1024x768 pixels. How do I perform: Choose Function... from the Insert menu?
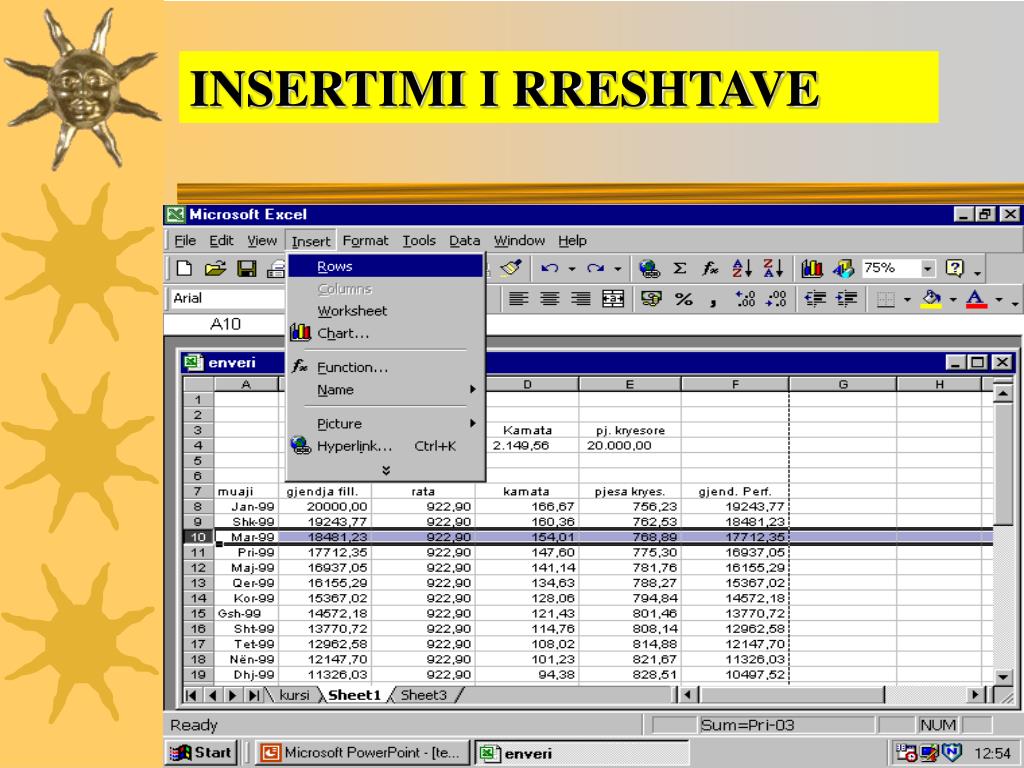pyautogui.click(x=385, y=367)
